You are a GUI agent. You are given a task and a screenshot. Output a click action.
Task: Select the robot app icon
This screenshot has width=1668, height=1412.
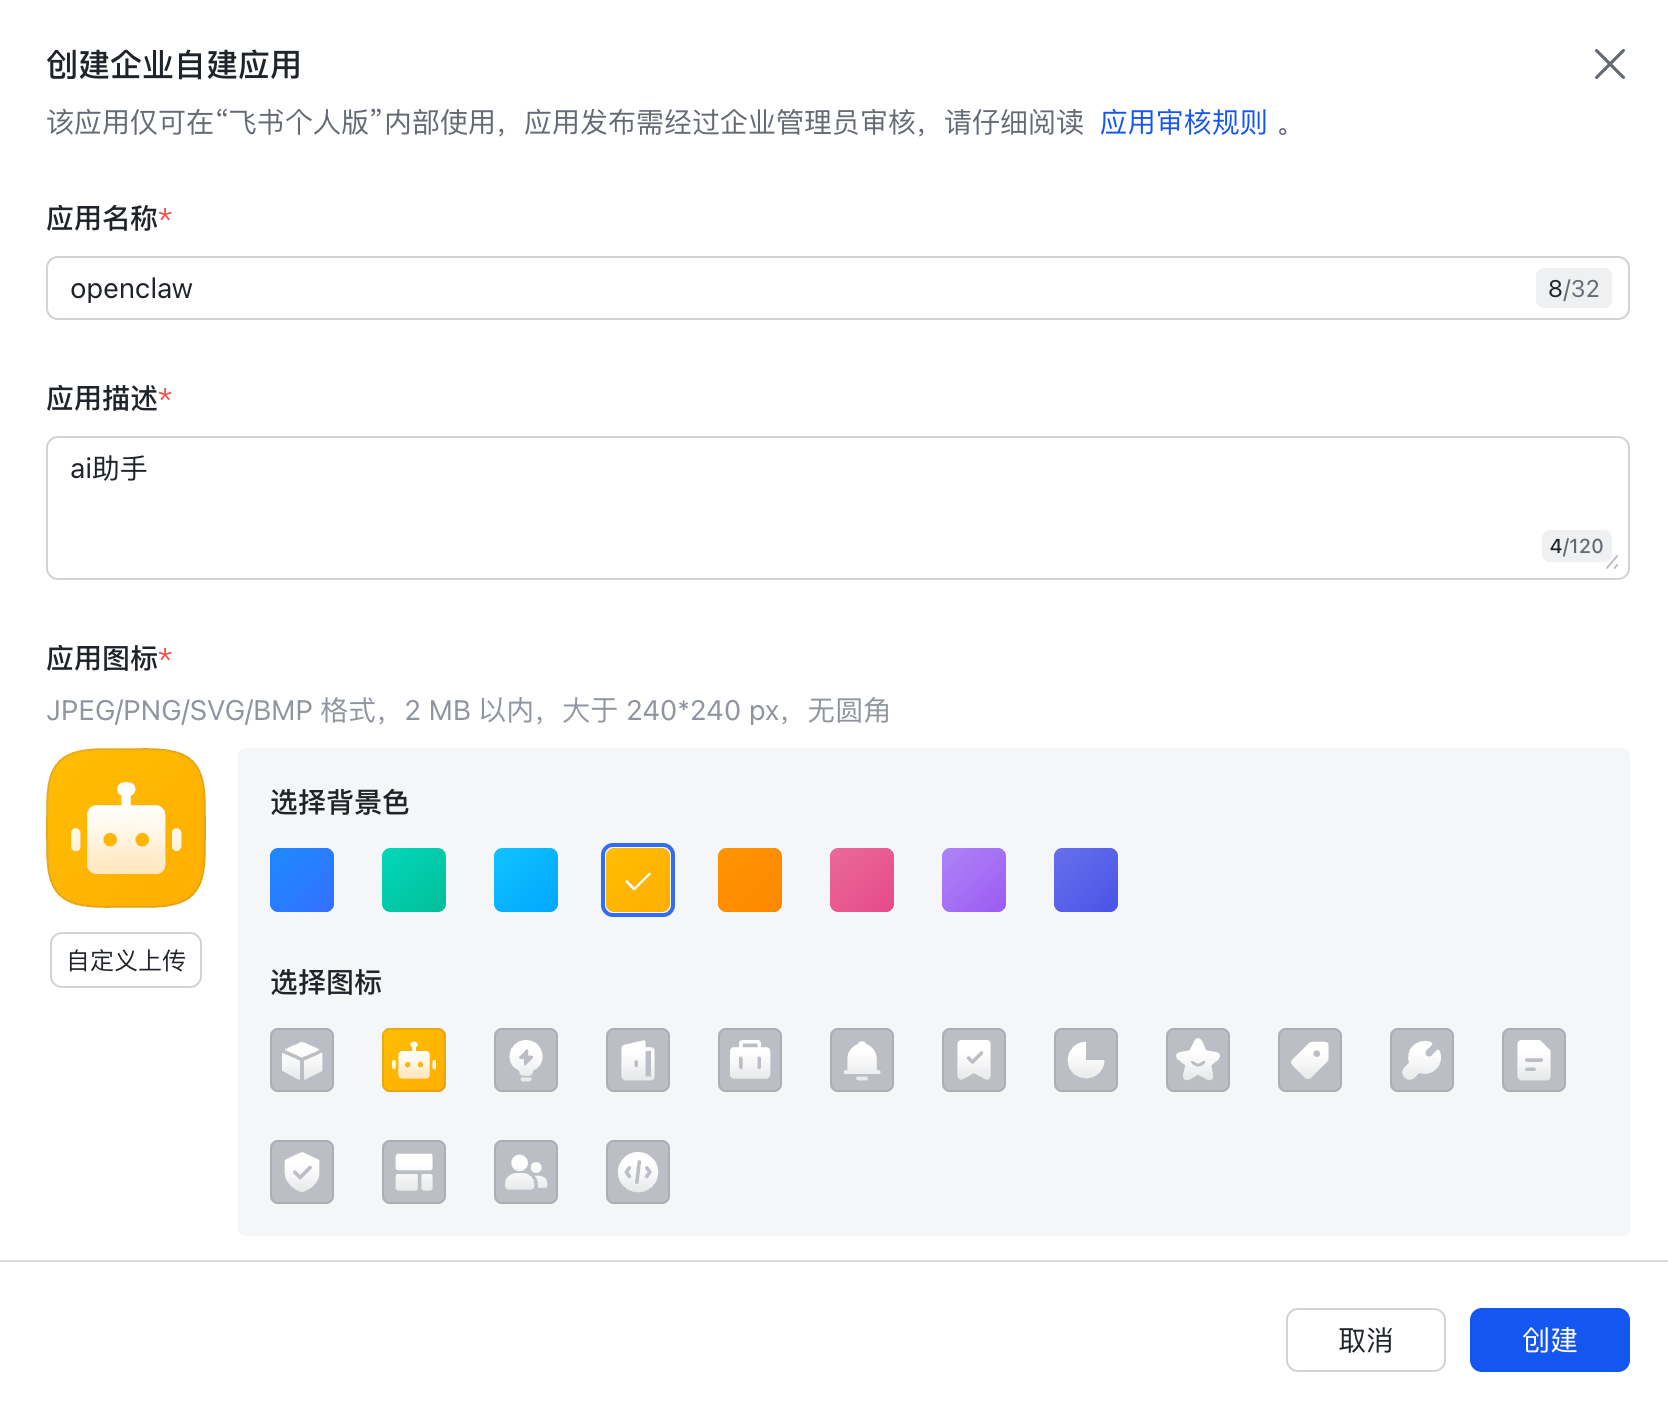pyautogui.click(x=413, y=1060)
